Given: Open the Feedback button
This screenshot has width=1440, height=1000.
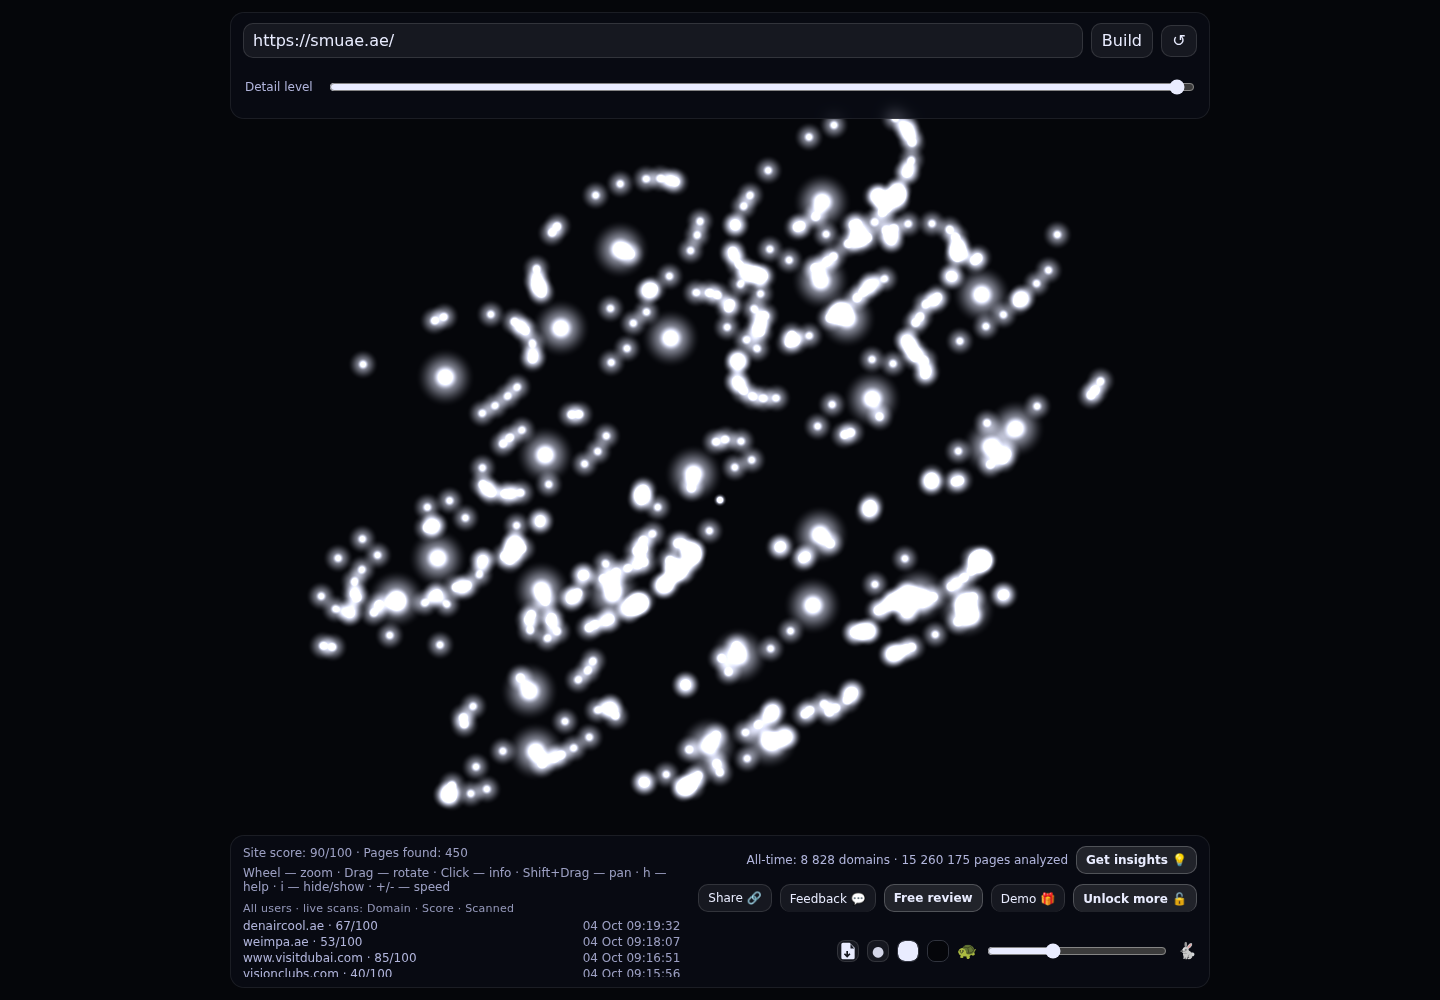Looking at the screenshot, I should click(x=828, y=898).
